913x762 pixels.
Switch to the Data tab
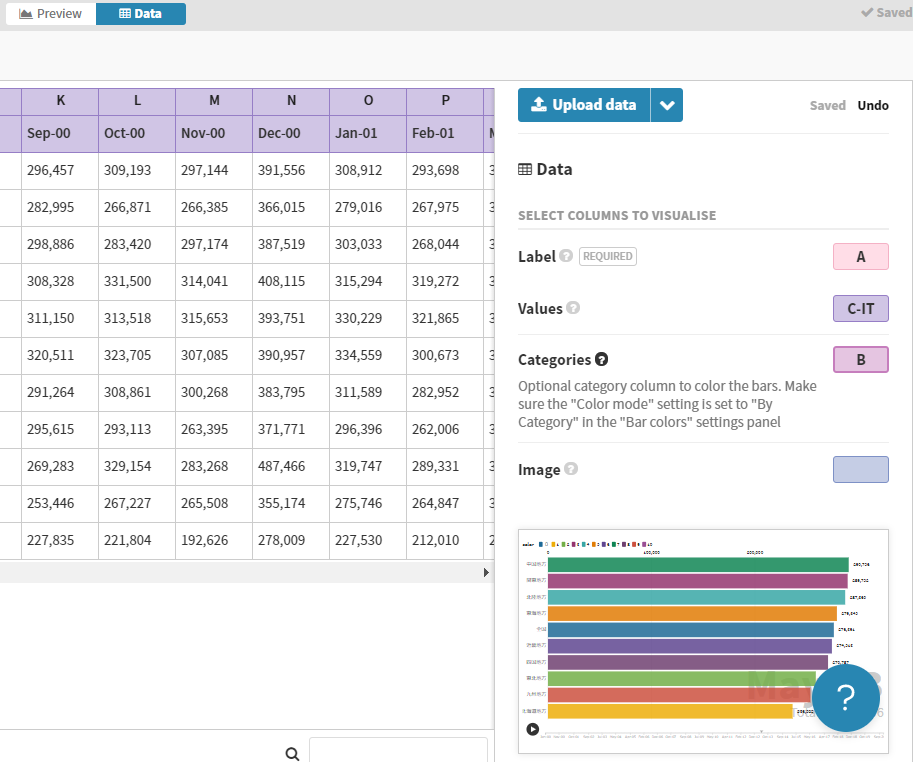141,13
